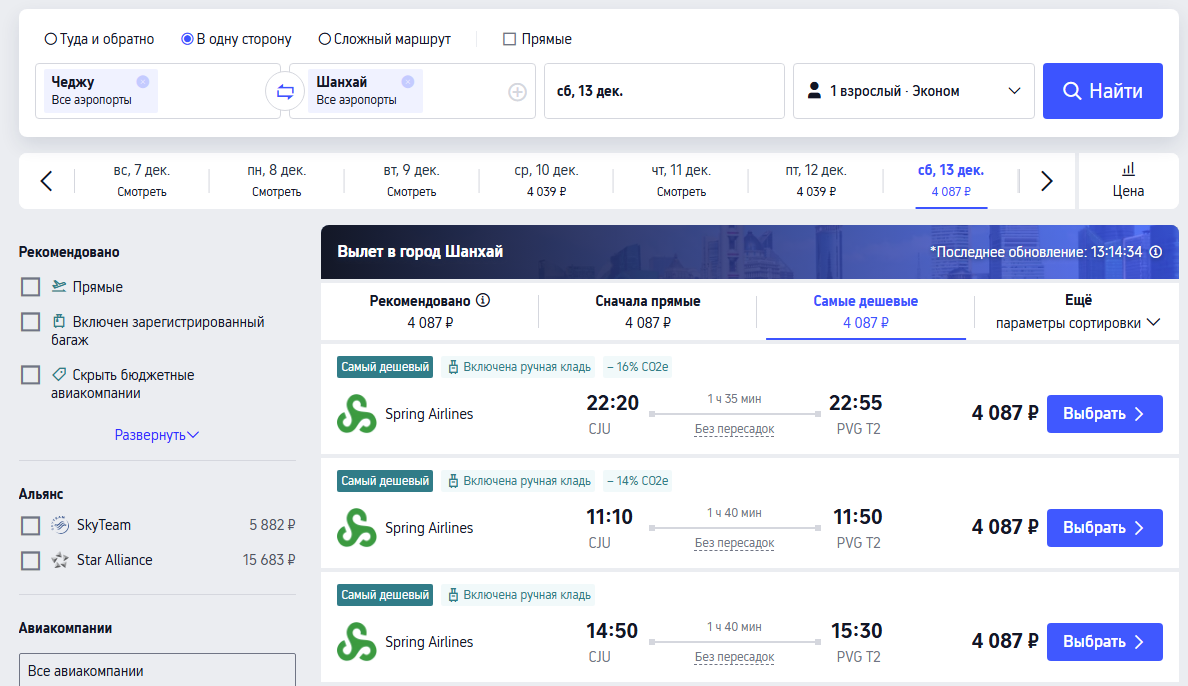This screenshot has height=686, width=1188.
Task: Select date сб, 13 дек. tab
Action: (951, 181)
